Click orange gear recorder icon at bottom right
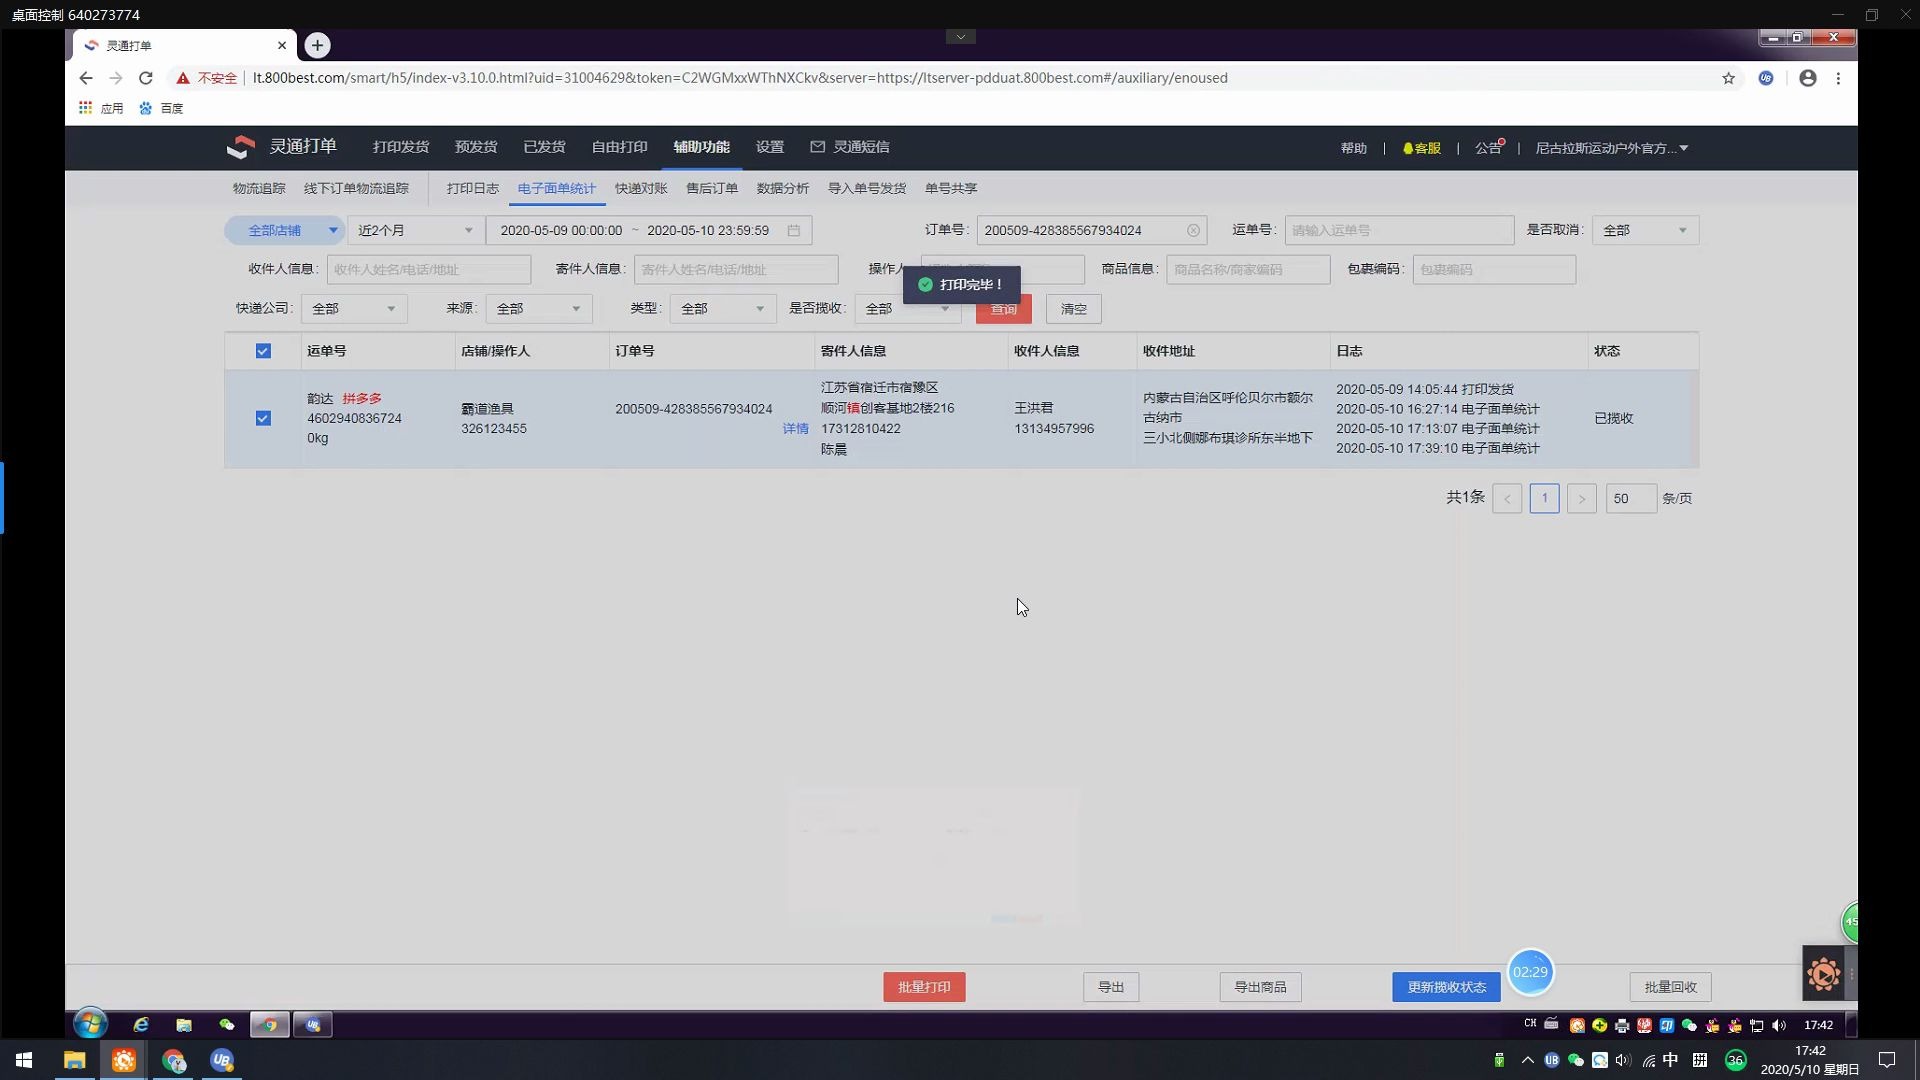 [1823, 973]
